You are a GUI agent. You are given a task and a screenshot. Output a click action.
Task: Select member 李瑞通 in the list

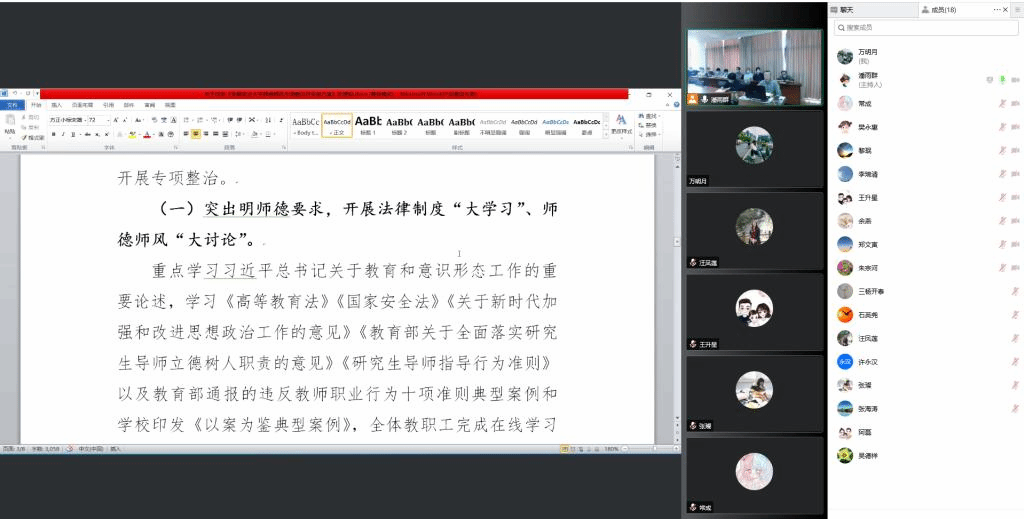pyautogui.click(x=867, y=174)
